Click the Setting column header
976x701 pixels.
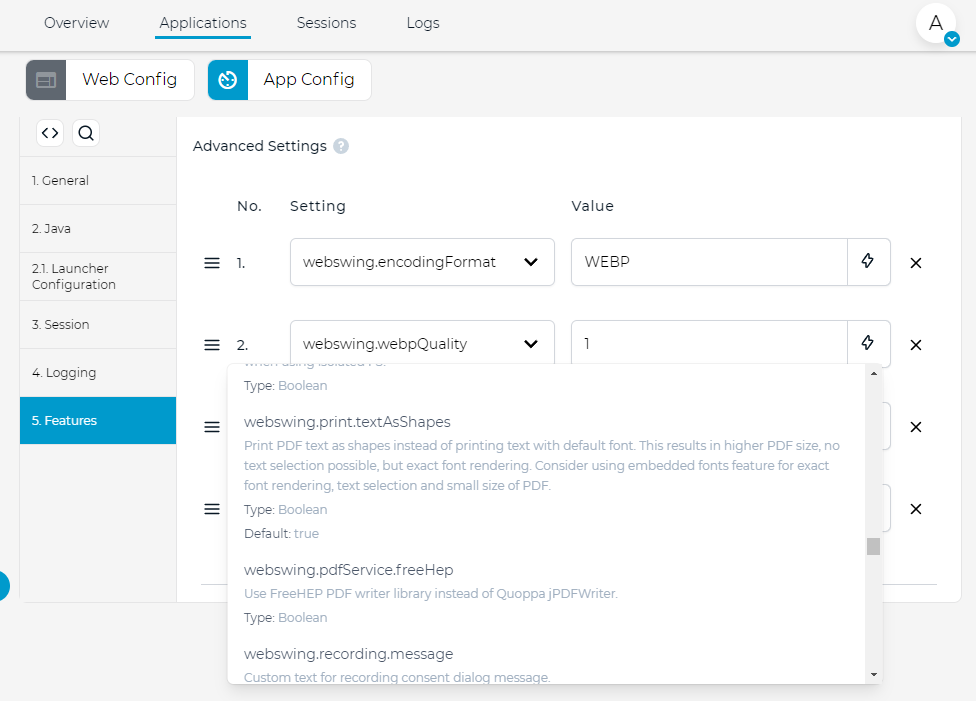point(317,206)
